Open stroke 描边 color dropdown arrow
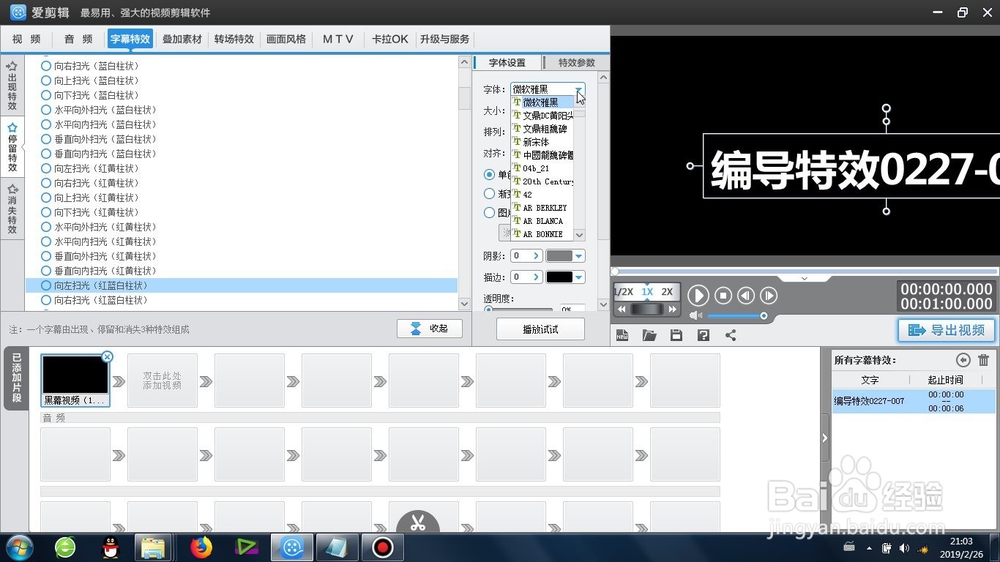Viewport: 1000px width, 562px height. pos(578,277)
